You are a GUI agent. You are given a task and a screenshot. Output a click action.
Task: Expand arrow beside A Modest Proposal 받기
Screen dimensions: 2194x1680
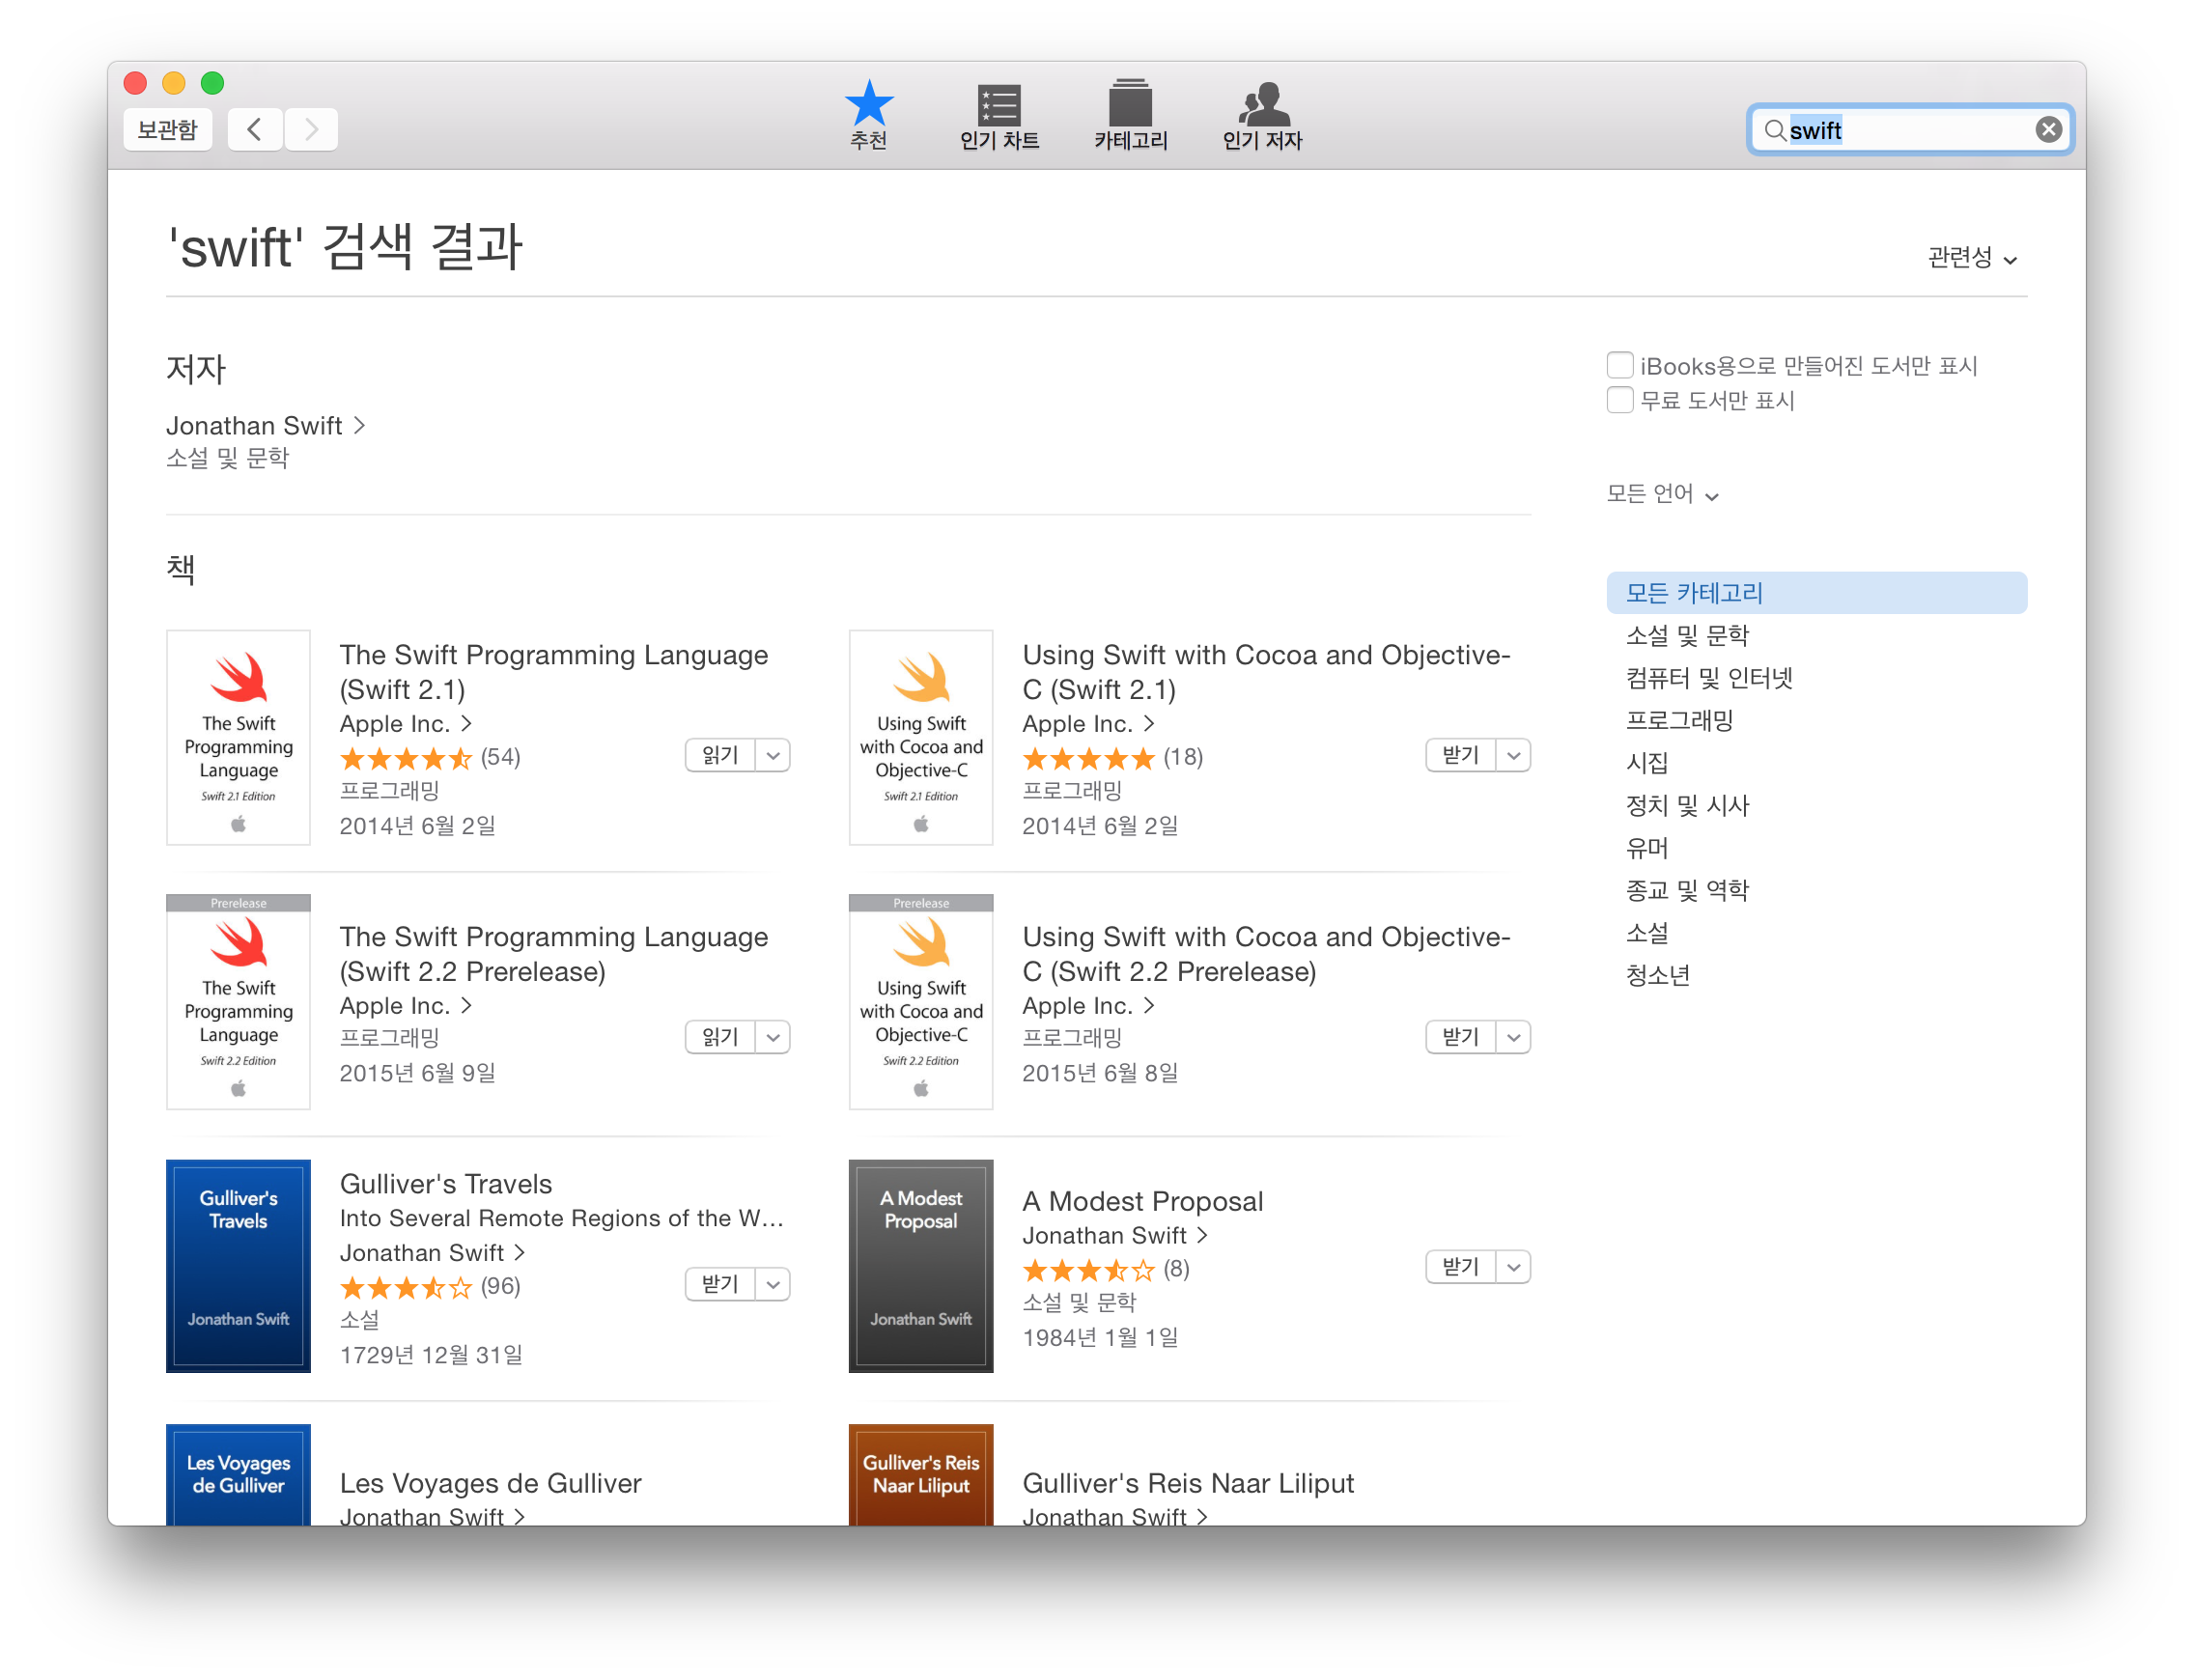(1513, 1267)
